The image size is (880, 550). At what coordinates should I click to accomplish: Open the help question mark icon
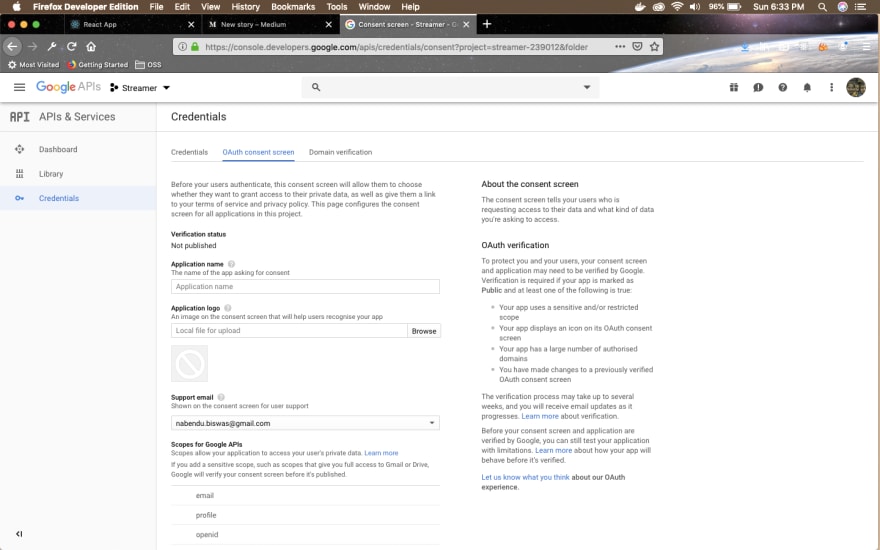(782, 87)
